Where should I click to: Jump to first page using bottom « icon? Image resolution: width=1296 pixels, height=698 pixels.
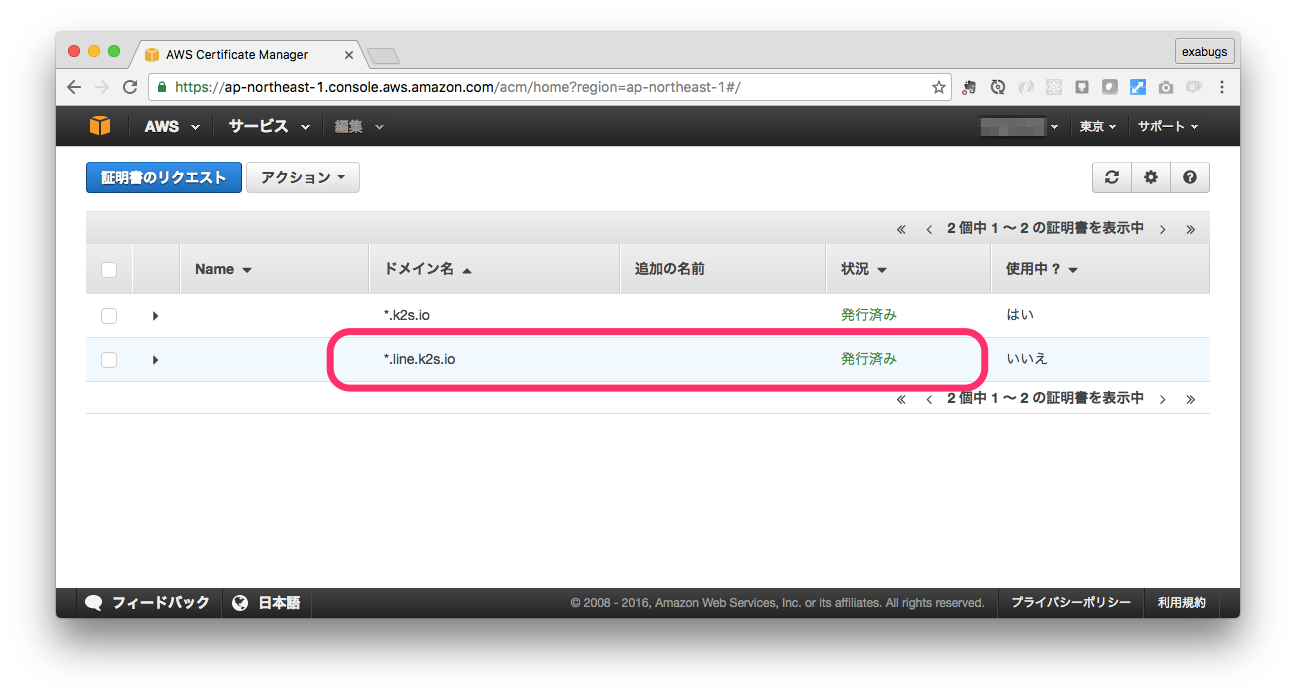click(901, 399)
